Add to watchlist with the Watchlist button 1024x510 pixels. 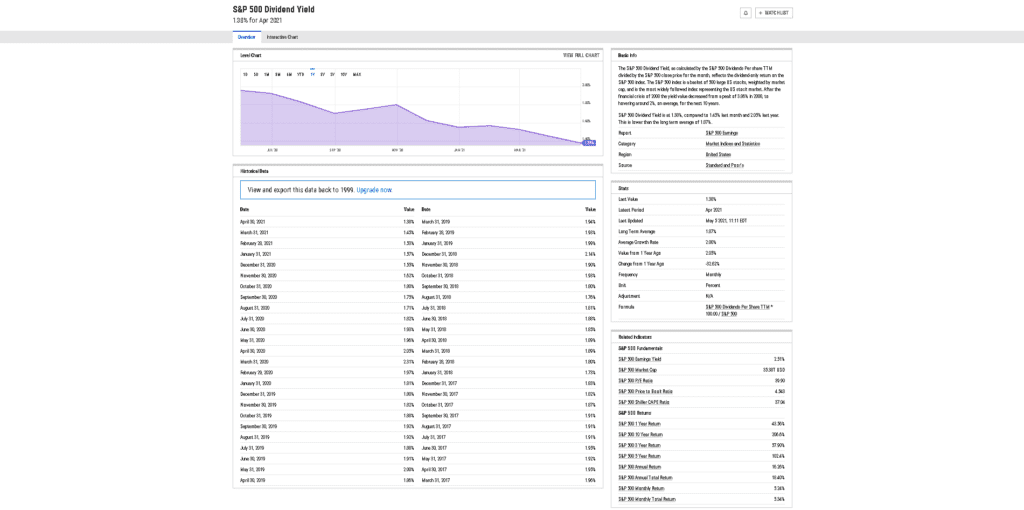(773, 13)
